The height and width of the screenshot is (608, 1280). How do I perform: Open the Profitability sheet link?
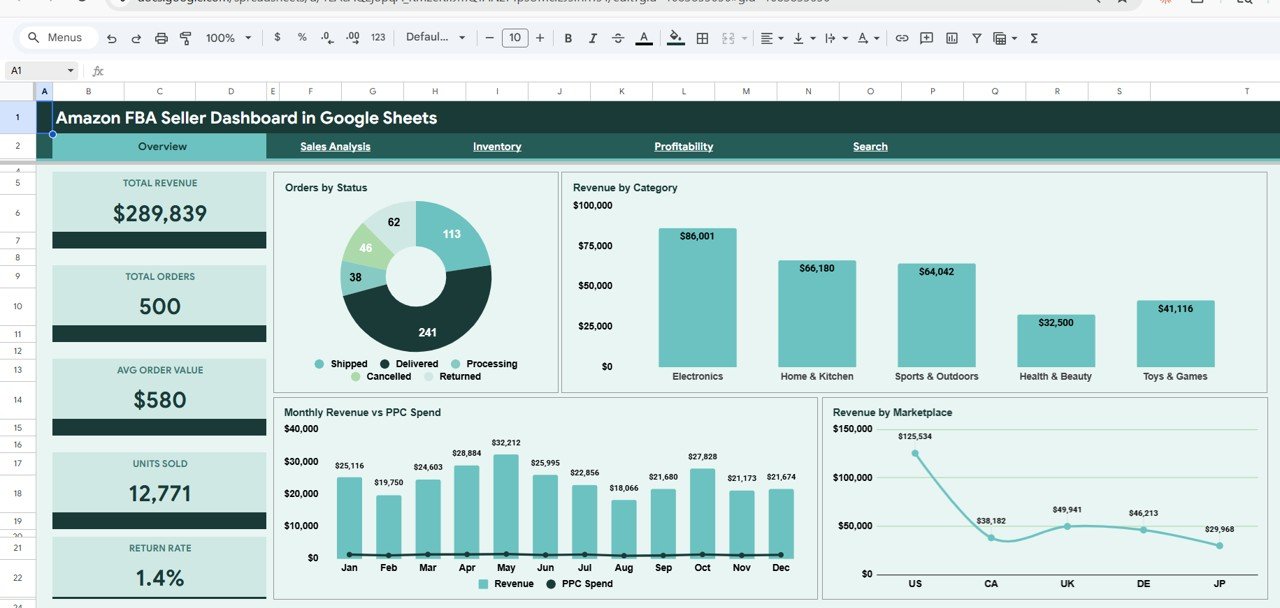683,146
